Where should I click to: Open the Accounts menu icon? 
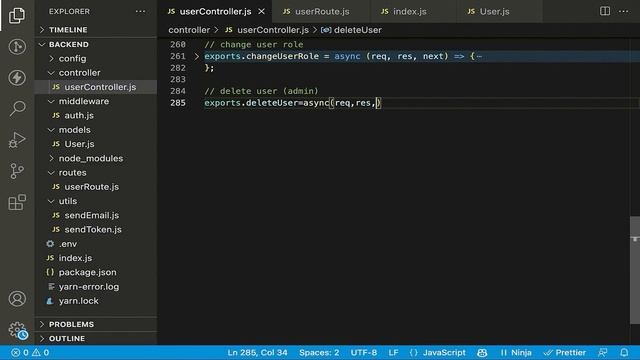coord(17,299)
